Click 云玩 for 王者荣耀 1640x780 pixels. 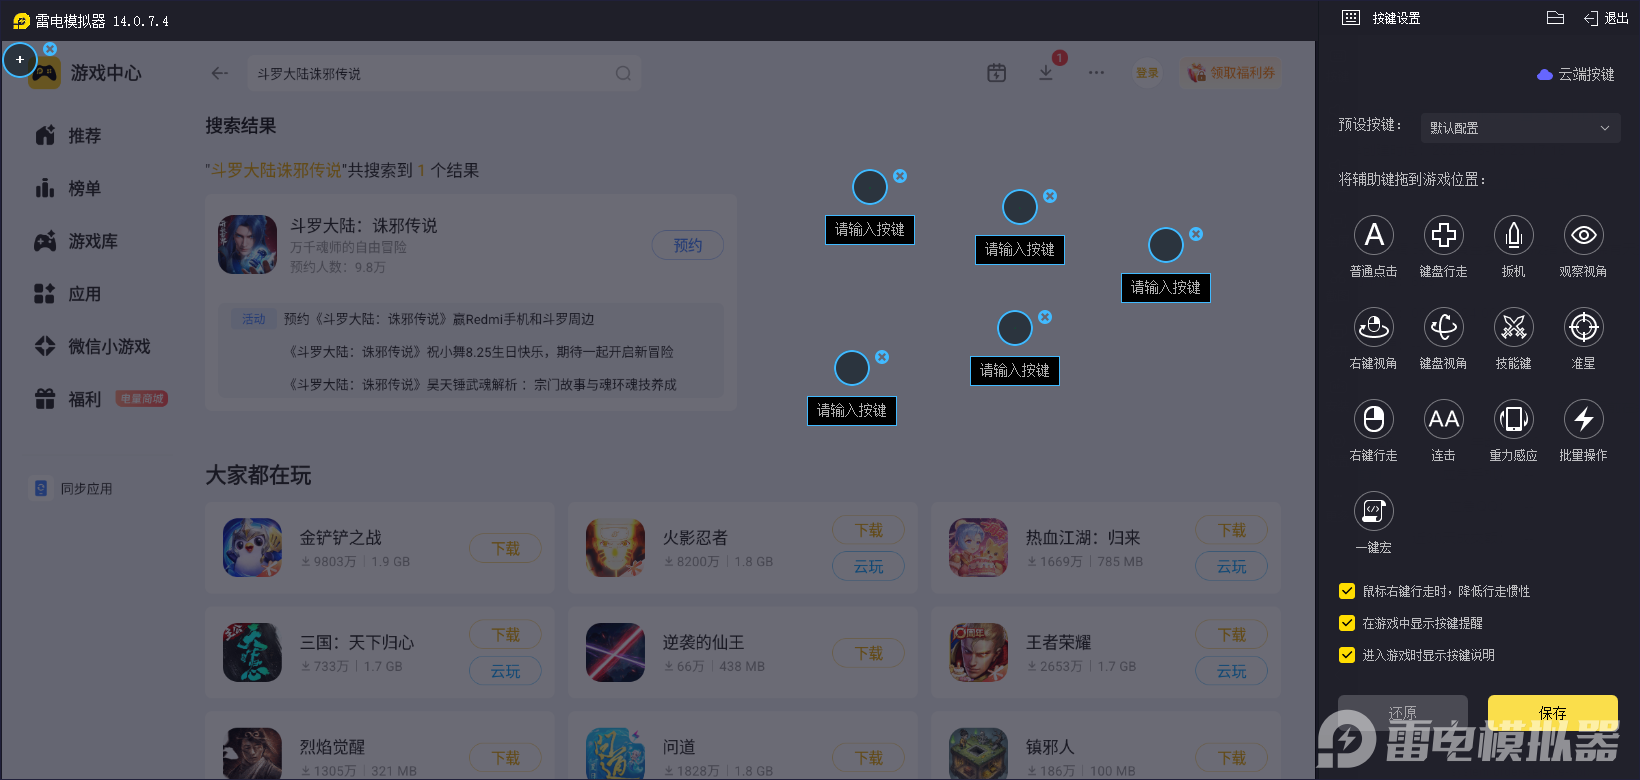click(x=1232, y=671)
